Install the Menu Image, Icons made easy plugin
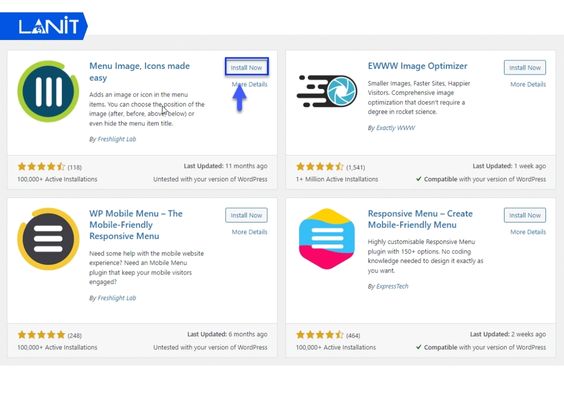The height and width of the screenshot is (400, 564). 246,67
